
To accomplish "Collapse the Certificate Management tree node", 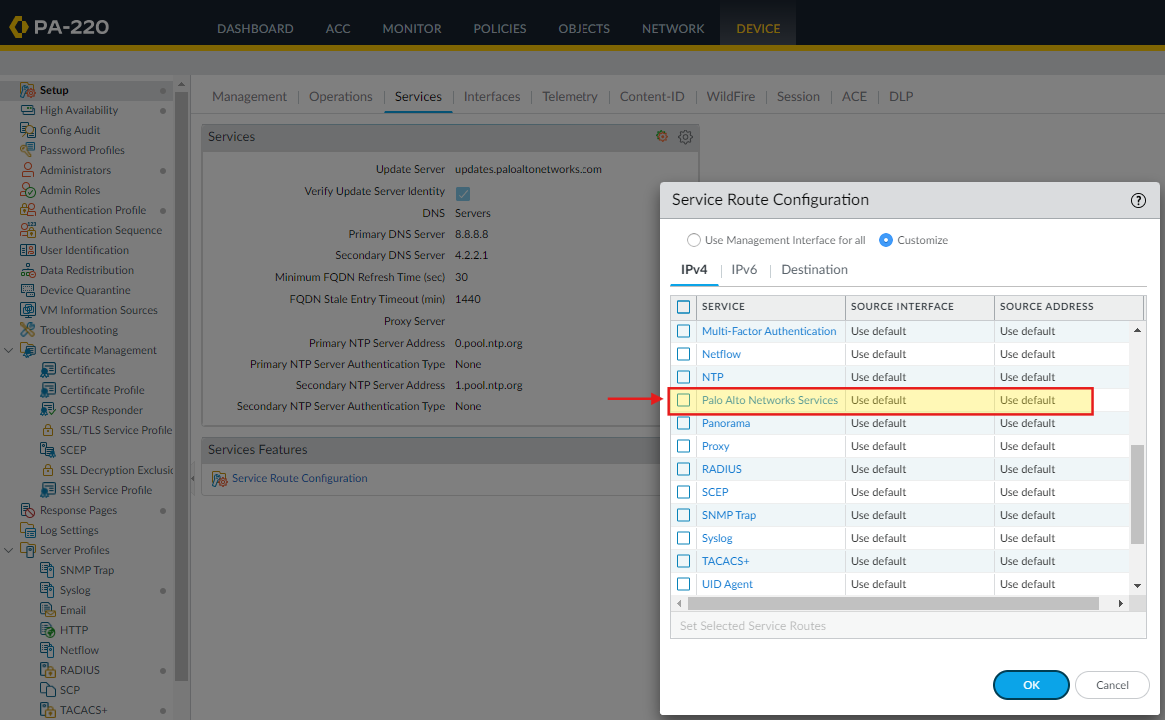I will (9, 349).
